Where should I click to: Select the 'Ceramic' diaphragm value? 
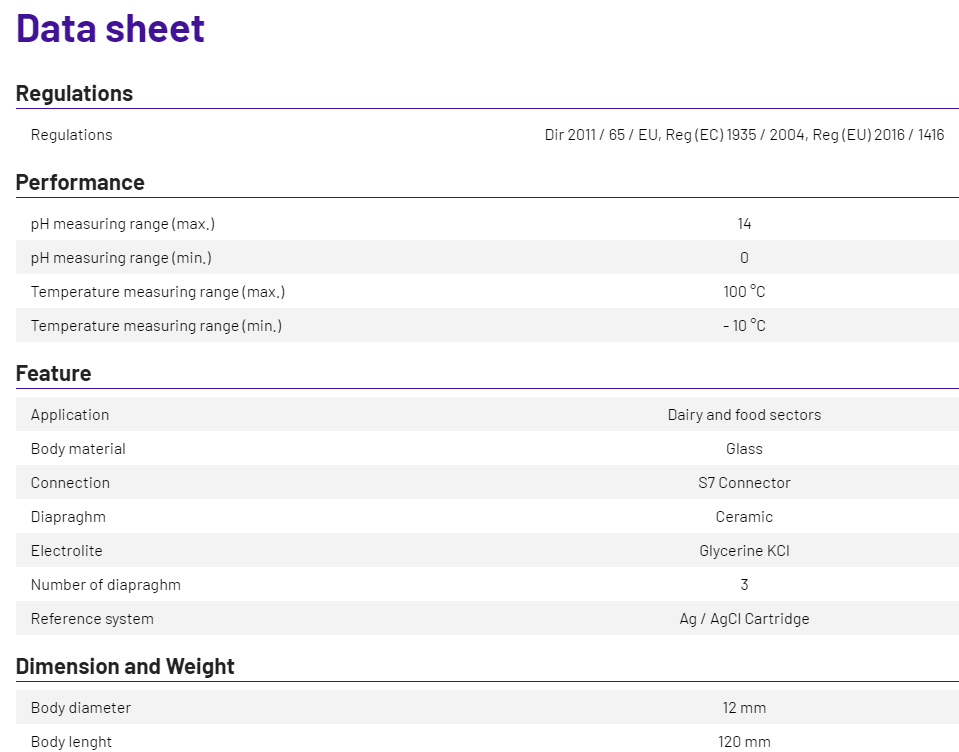point(744,517)
